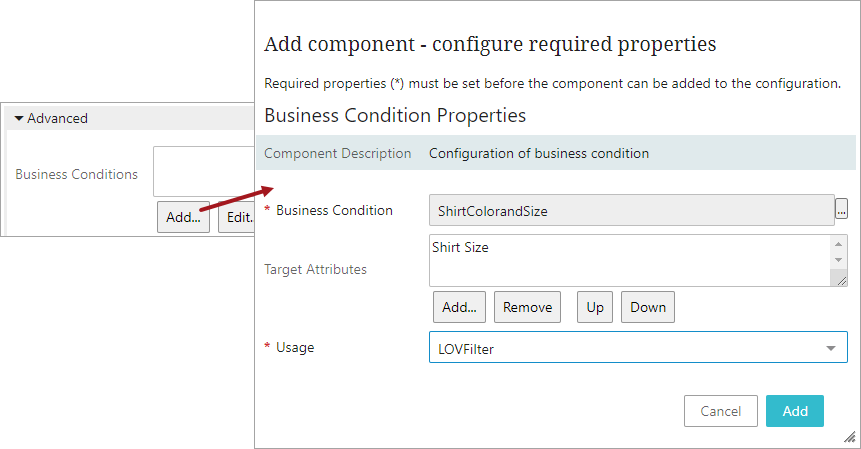Click the Advanced header label
The image size is (861, 449).
[58, 118]
